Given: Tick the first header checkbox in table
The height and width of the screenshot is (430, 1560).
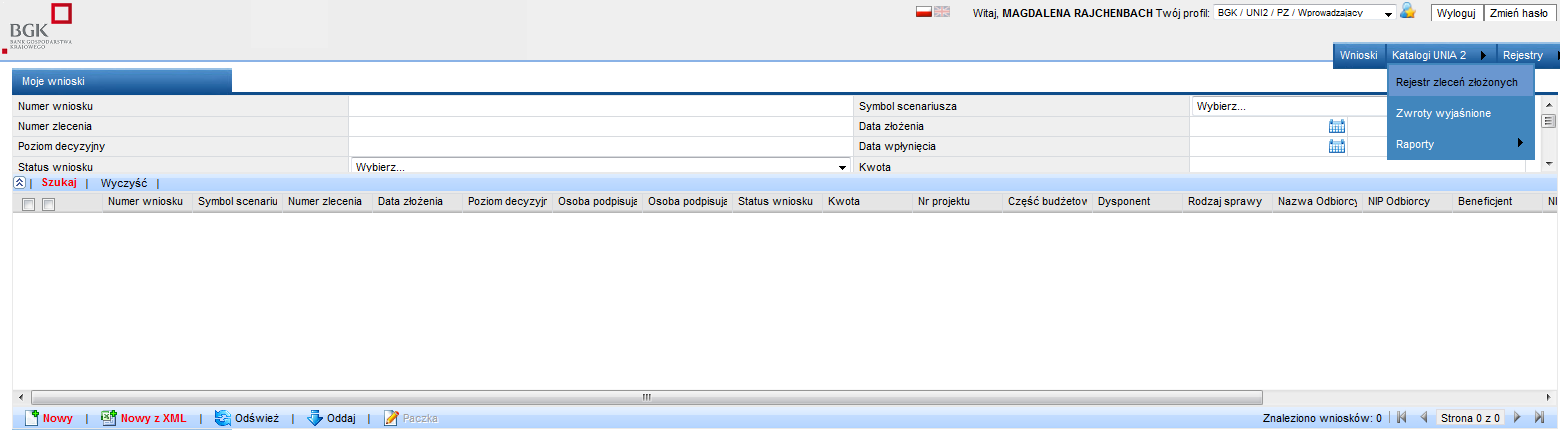Looking at the screenshot, I should [x=28, y=204].
